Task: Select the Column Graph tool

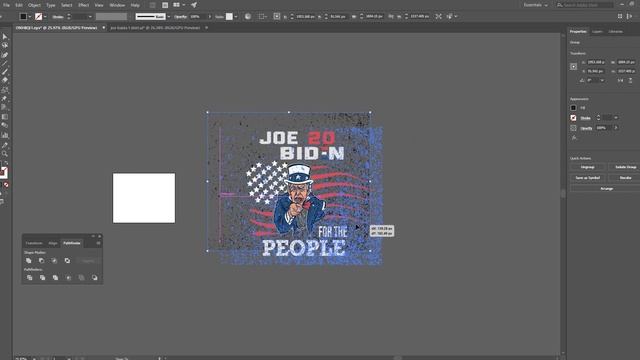Action: (5, 135)
